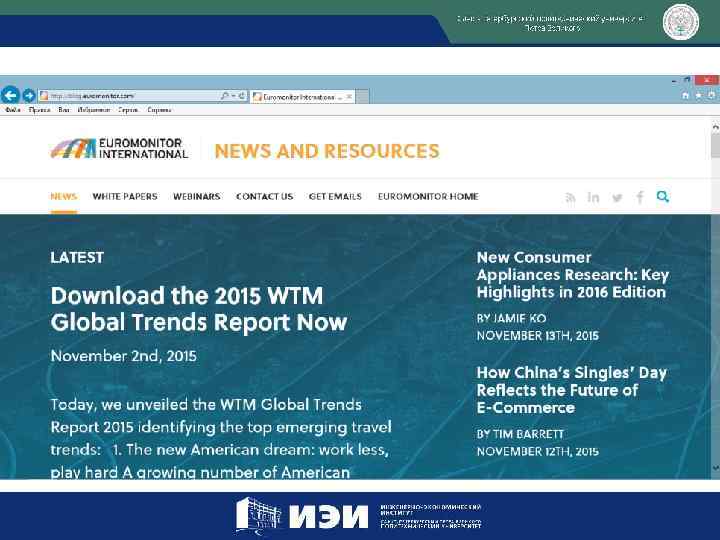
Task: Open the Правка menu
Action: pos(39,110)
